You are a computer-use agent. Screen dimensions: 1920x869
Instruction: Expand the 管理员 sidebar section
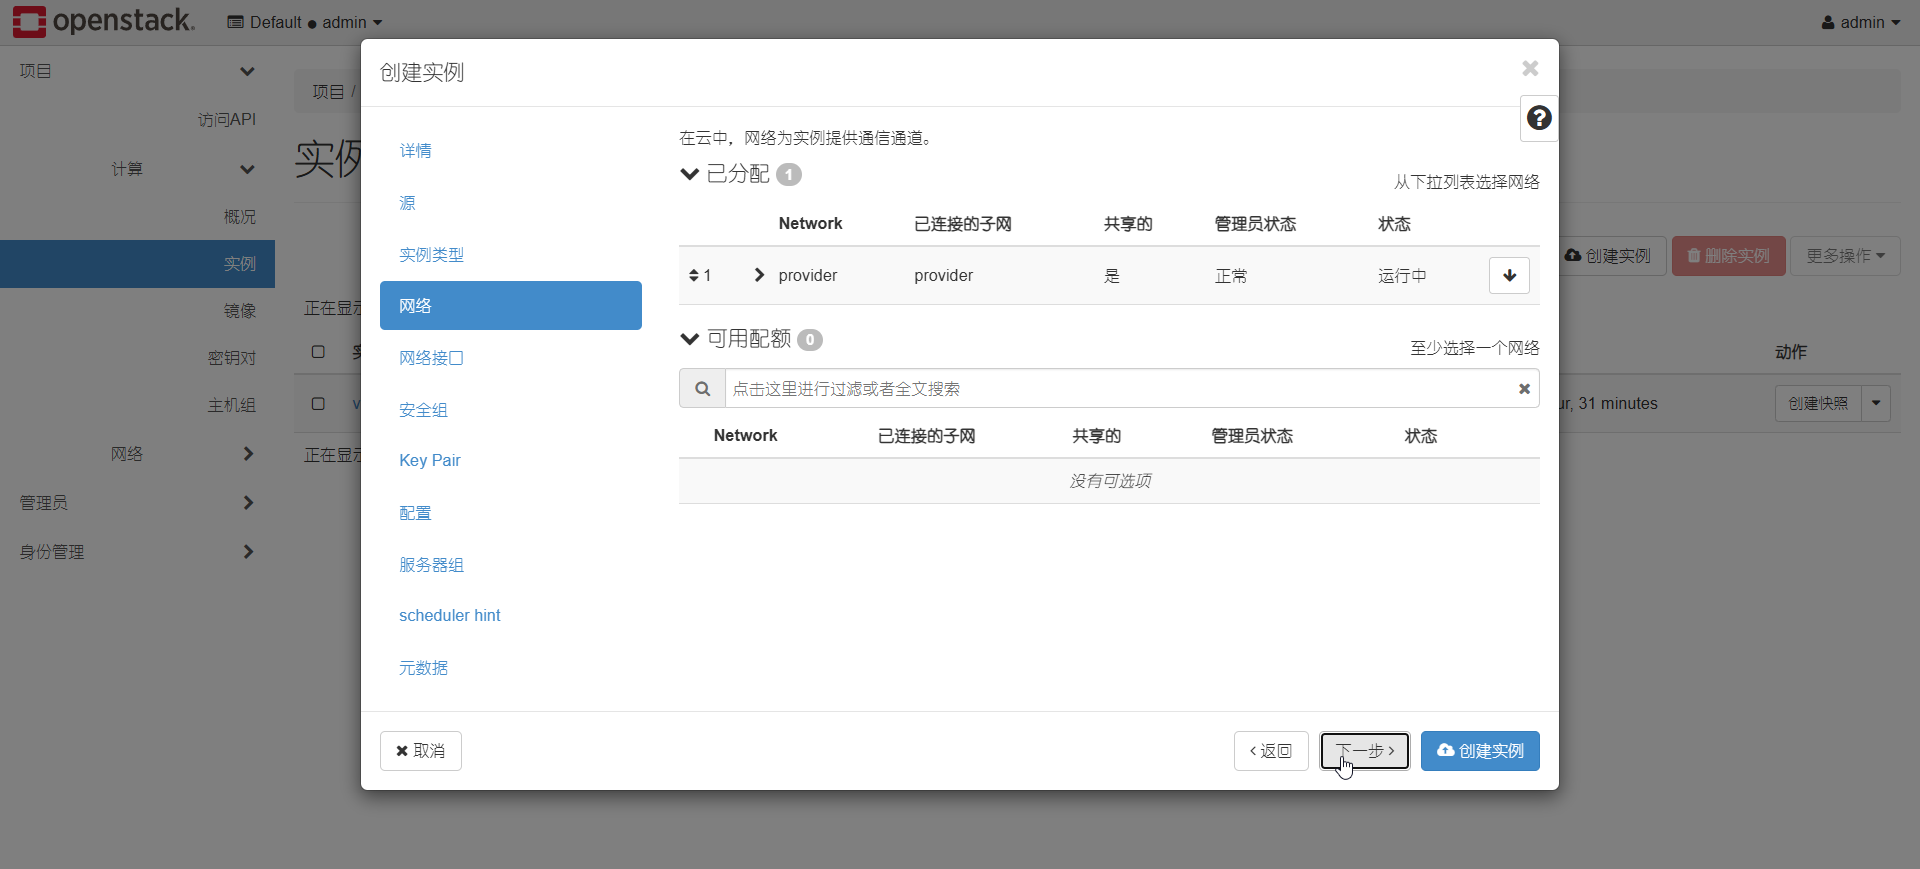137,502
